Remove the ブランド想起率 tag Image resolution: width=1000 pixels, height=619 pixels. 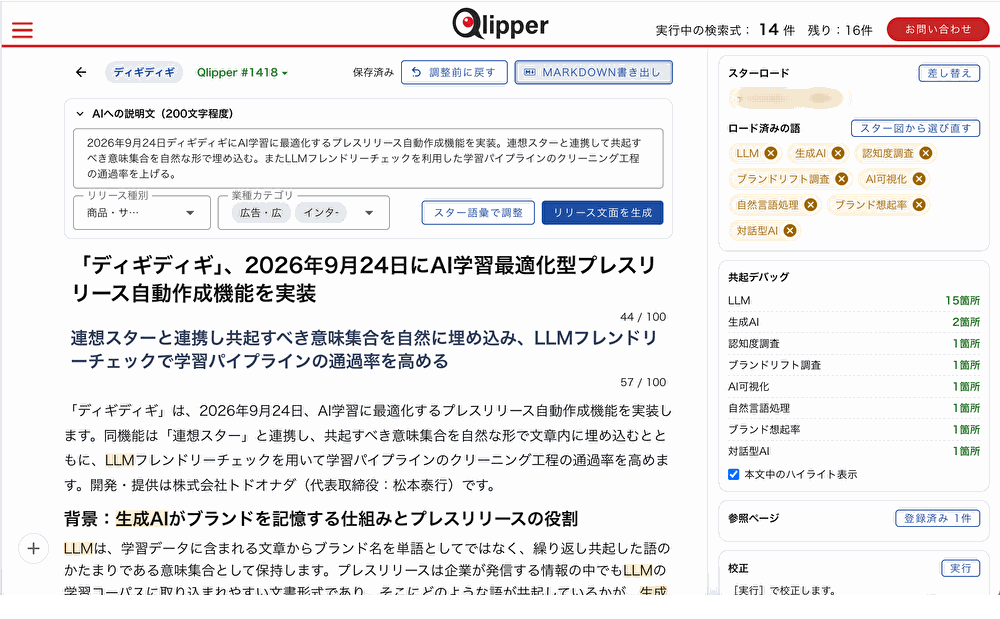918,205
